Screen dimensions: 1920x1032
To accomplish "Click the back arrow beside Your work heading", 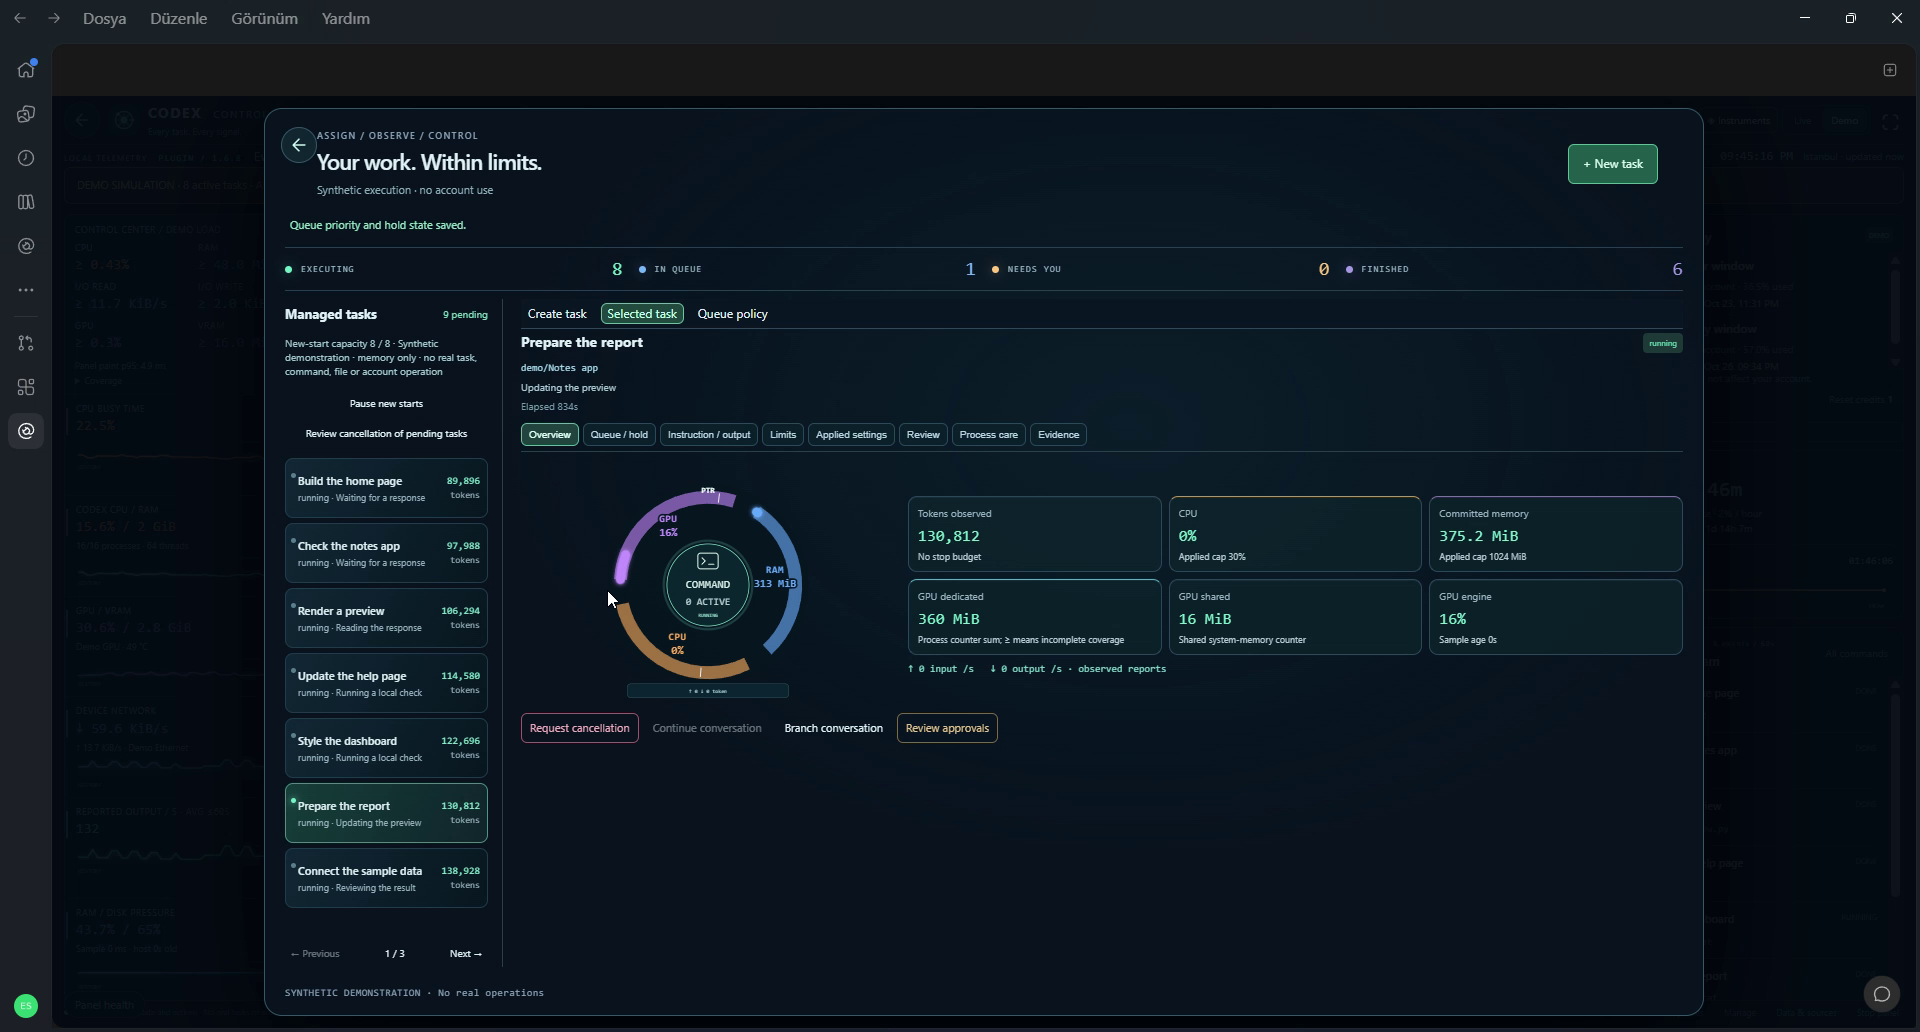I will click(298, 145).
